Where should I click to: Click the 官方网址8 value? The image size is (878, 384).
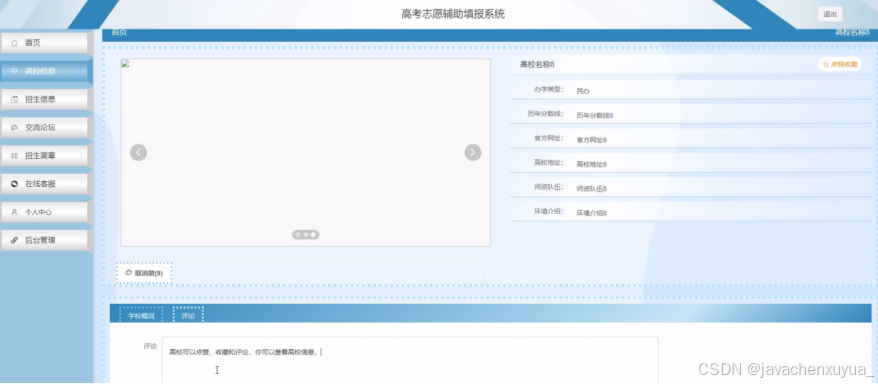(591, 140)
